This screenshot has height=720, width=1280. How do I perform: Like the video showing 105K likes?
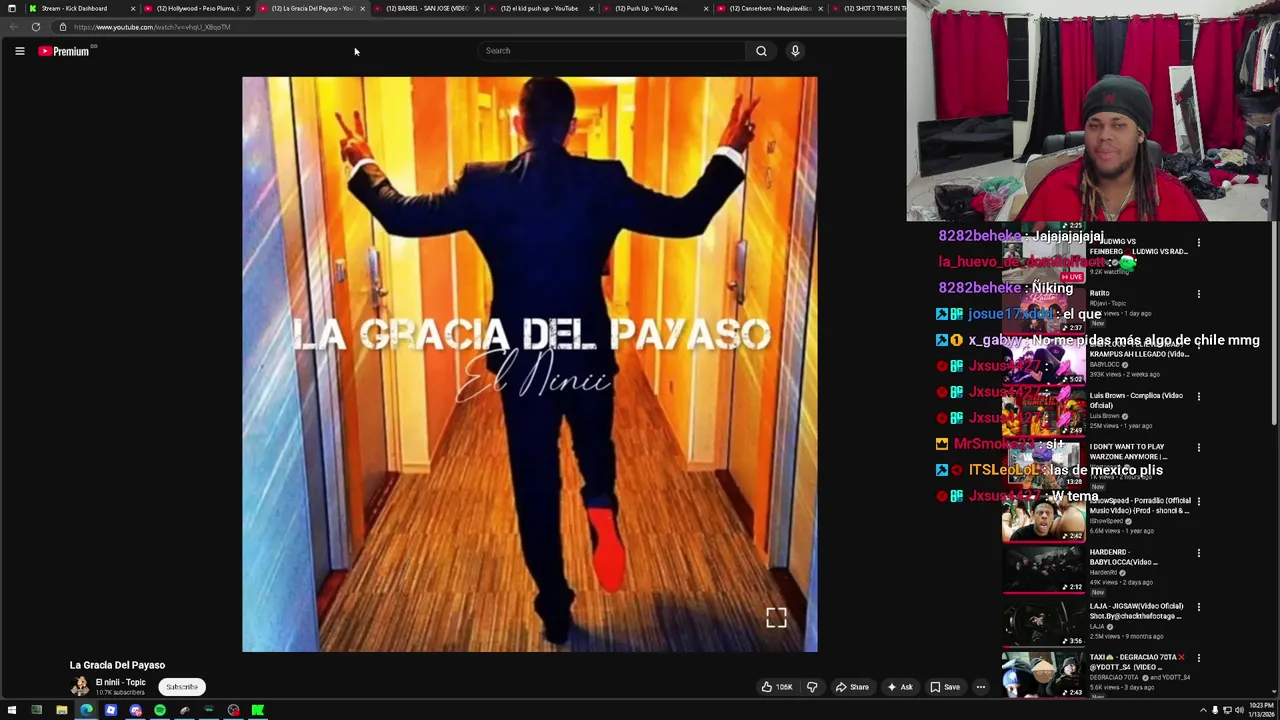click(x=777, y=687)
